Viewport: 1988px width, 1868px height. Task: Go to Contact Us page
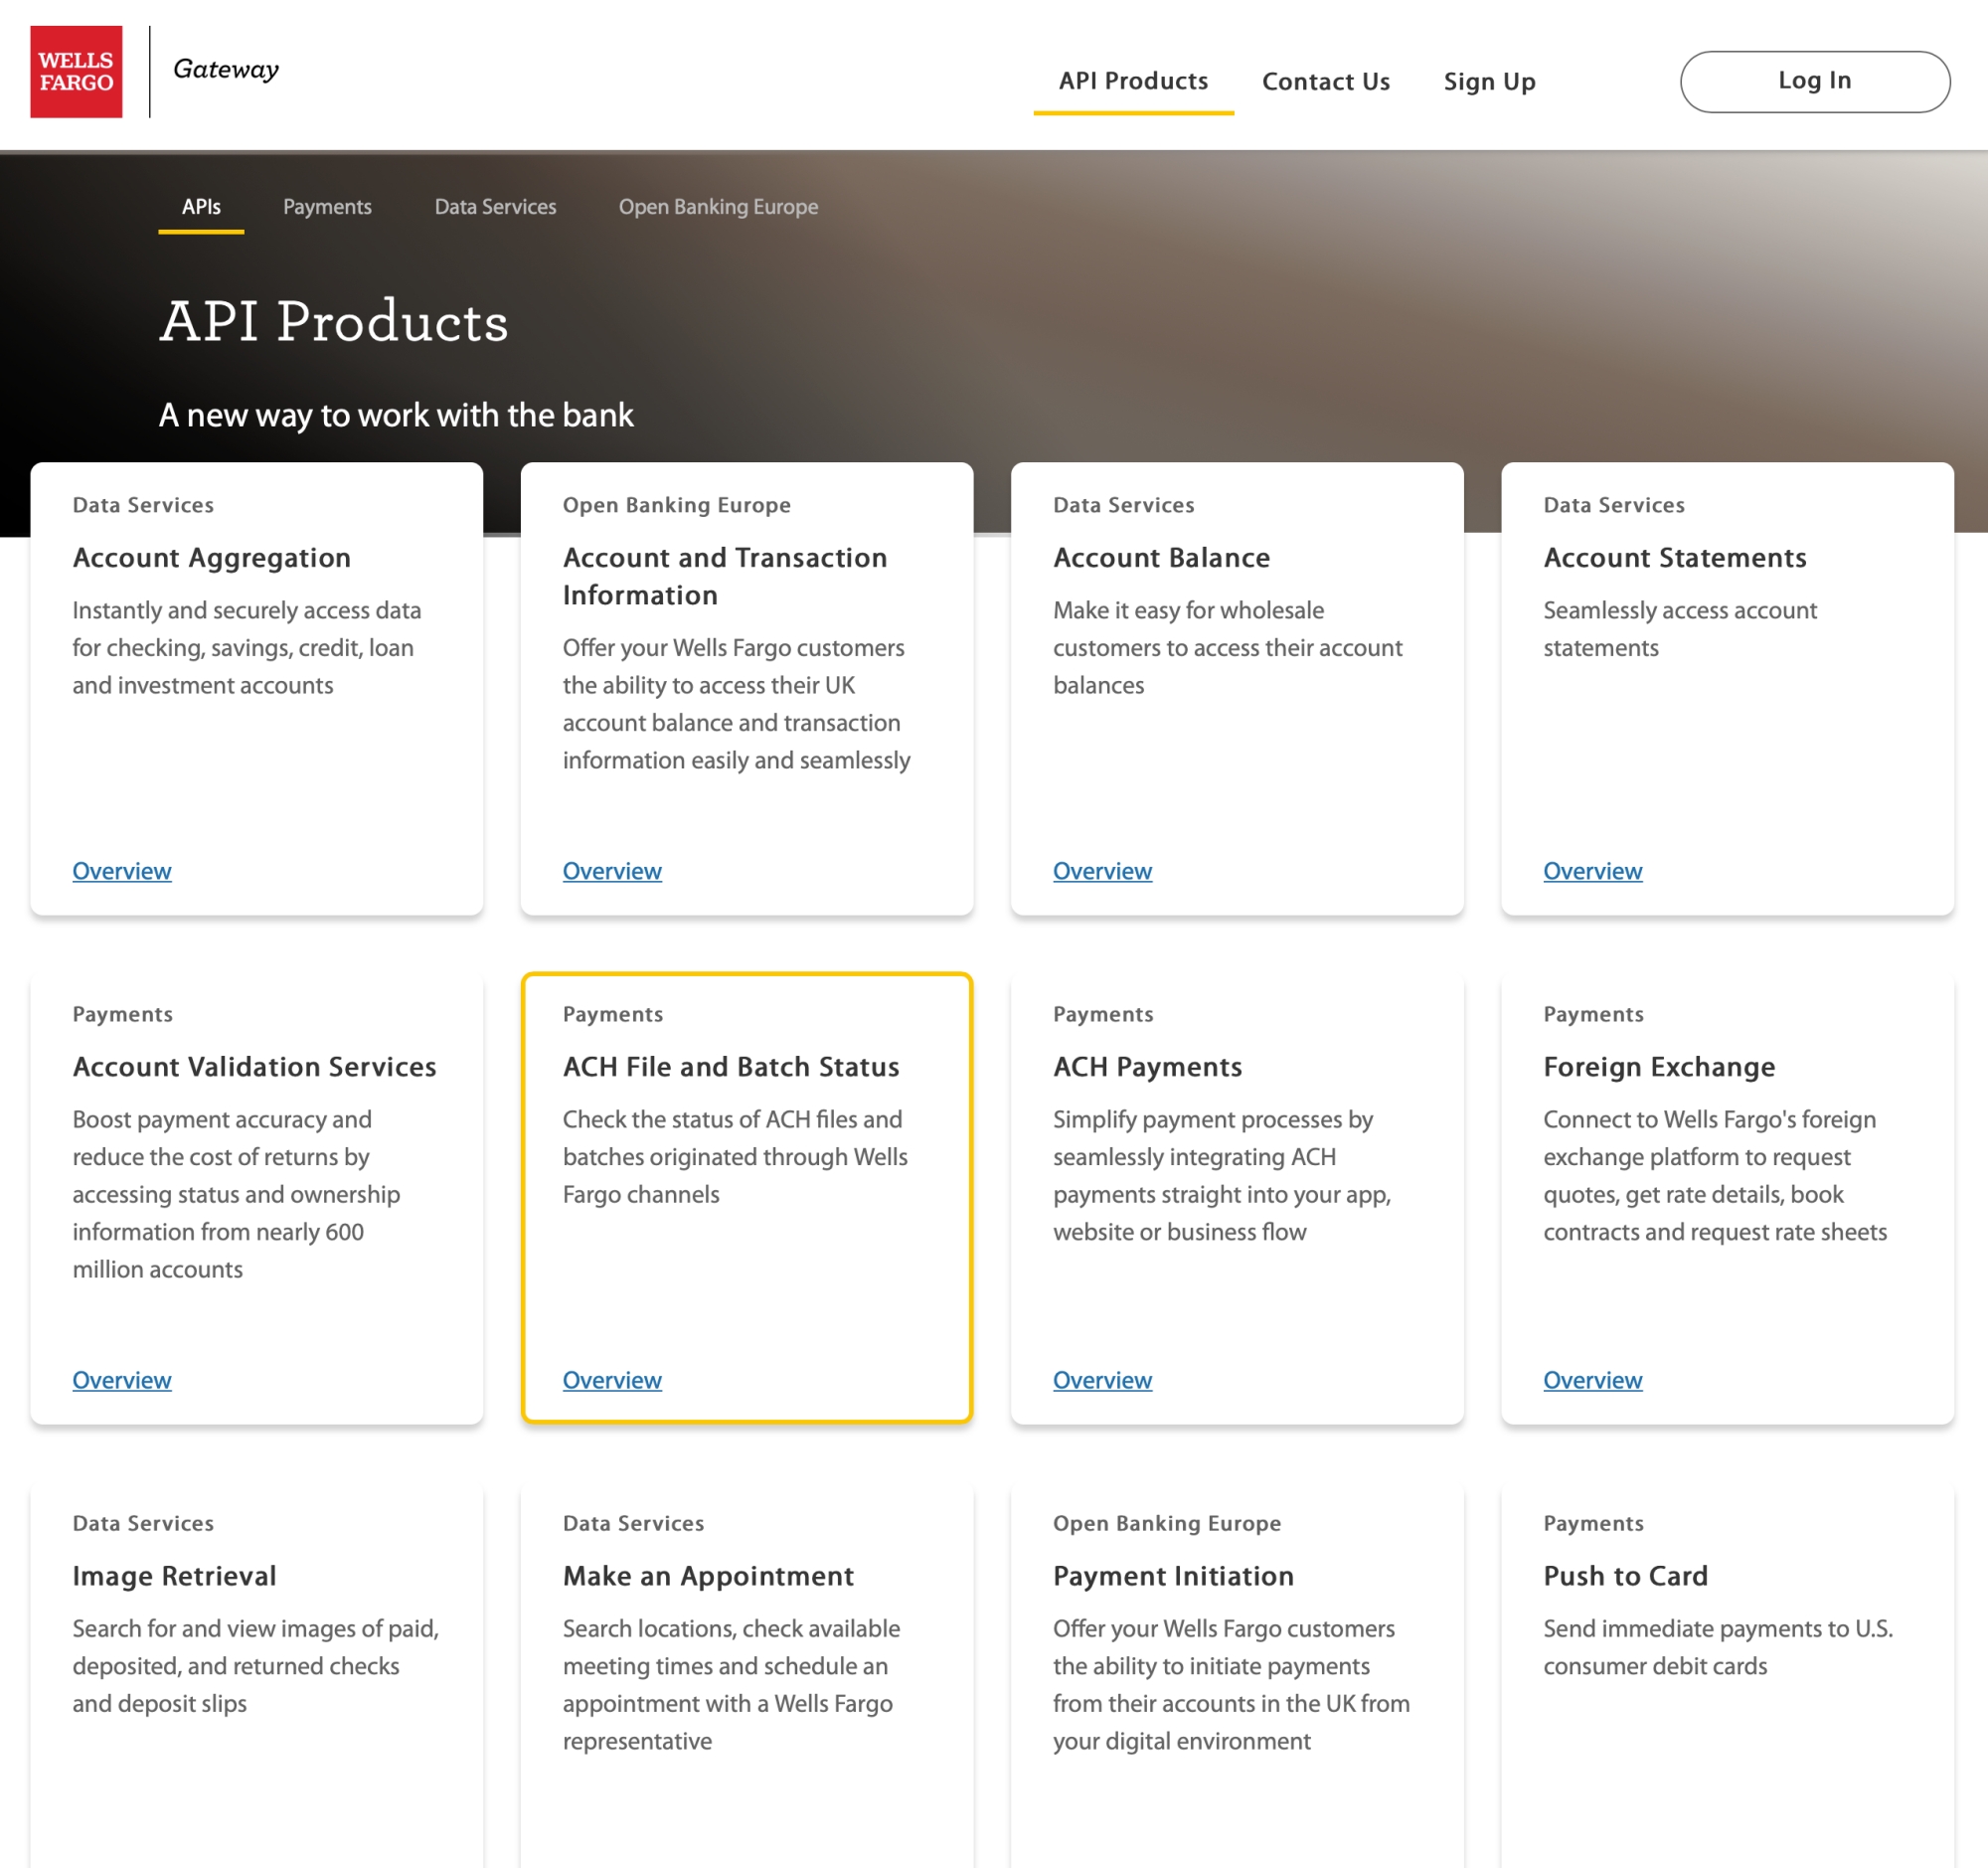tap(1325, 82)
